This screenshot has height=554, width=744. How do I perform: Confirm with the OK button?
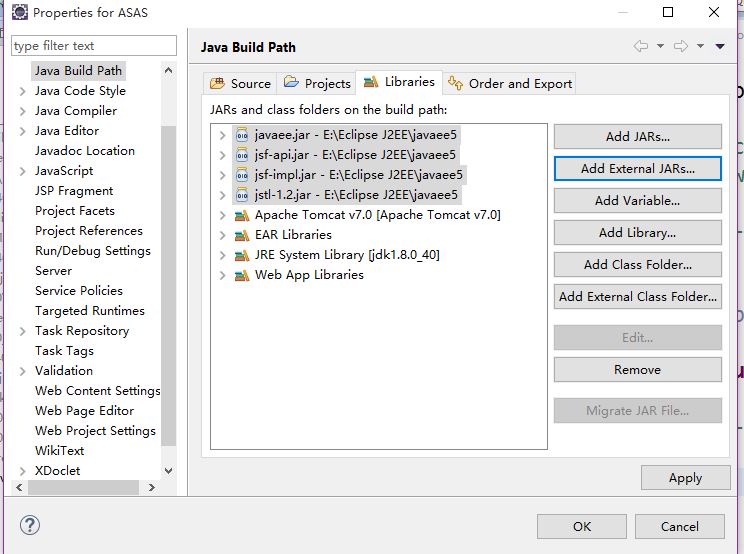tap(582, 526)
